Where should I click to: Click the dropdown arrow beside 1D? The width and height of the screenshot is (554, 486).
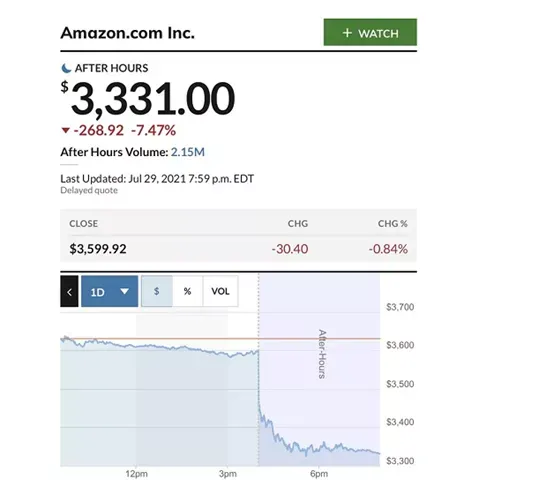coord(124,291)
